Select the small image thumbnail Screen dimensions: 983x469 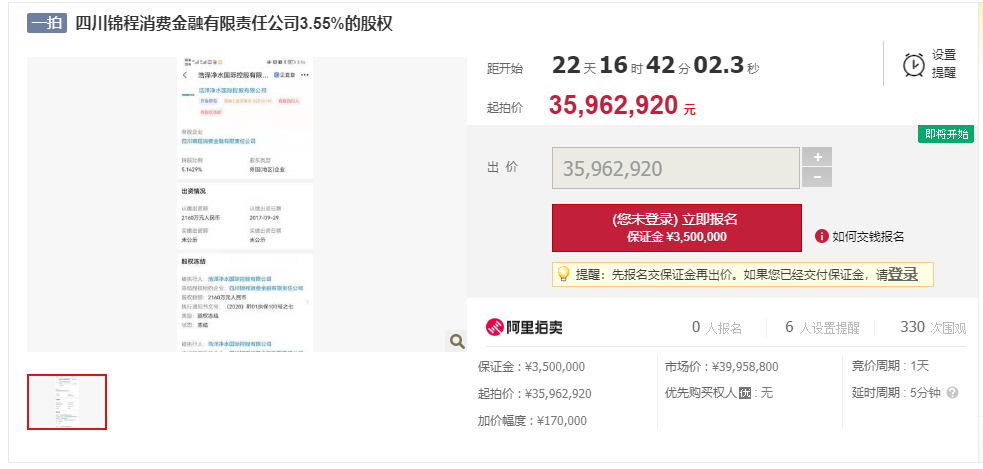click(x=67, y=402)
